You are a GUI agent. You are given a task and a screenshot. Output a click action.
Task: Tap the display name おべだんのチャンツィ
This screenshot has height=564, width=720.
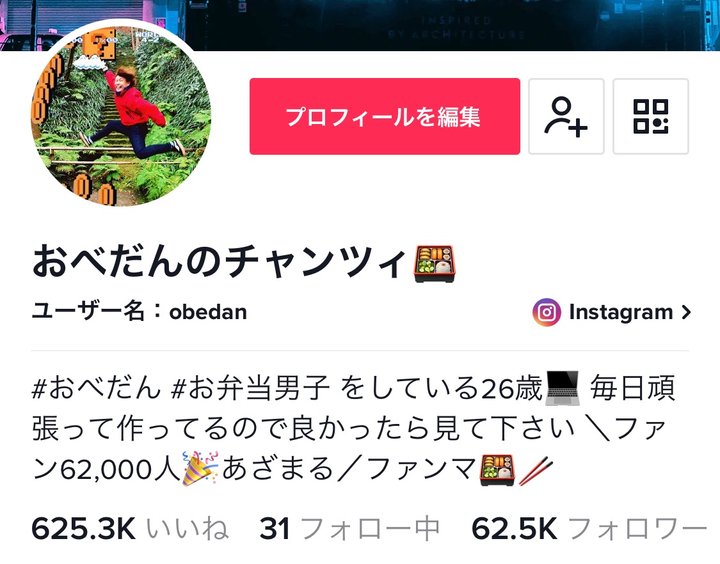pos(219,262)
